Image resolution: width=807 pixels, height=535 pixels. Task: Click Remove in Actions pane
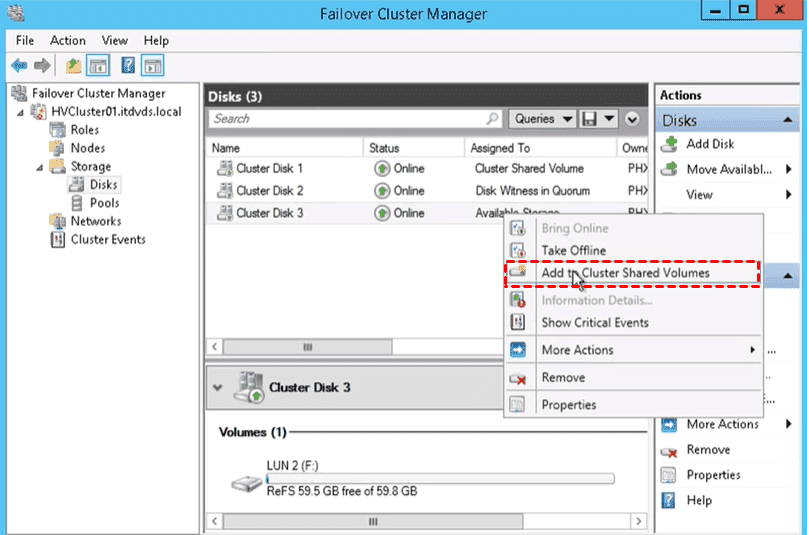[x=708, y=450]
